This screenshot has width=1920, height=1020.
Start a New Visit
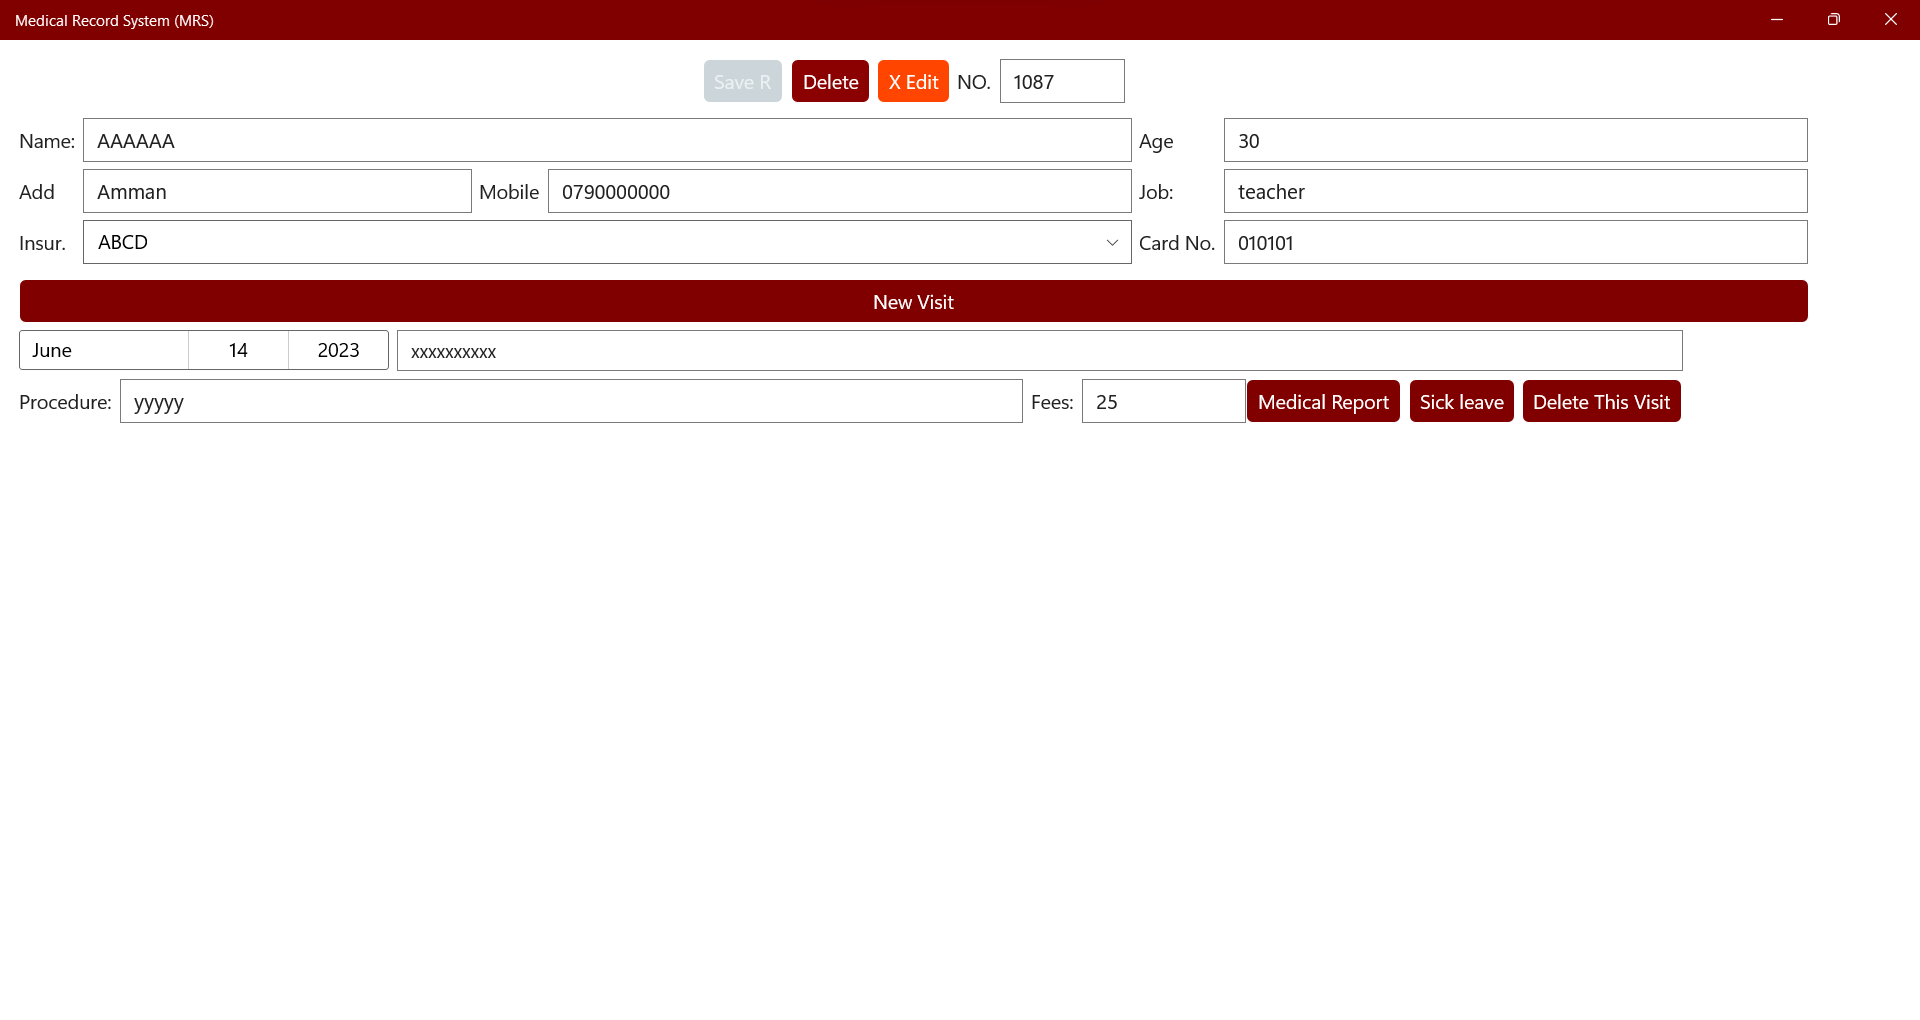point(912,301)
